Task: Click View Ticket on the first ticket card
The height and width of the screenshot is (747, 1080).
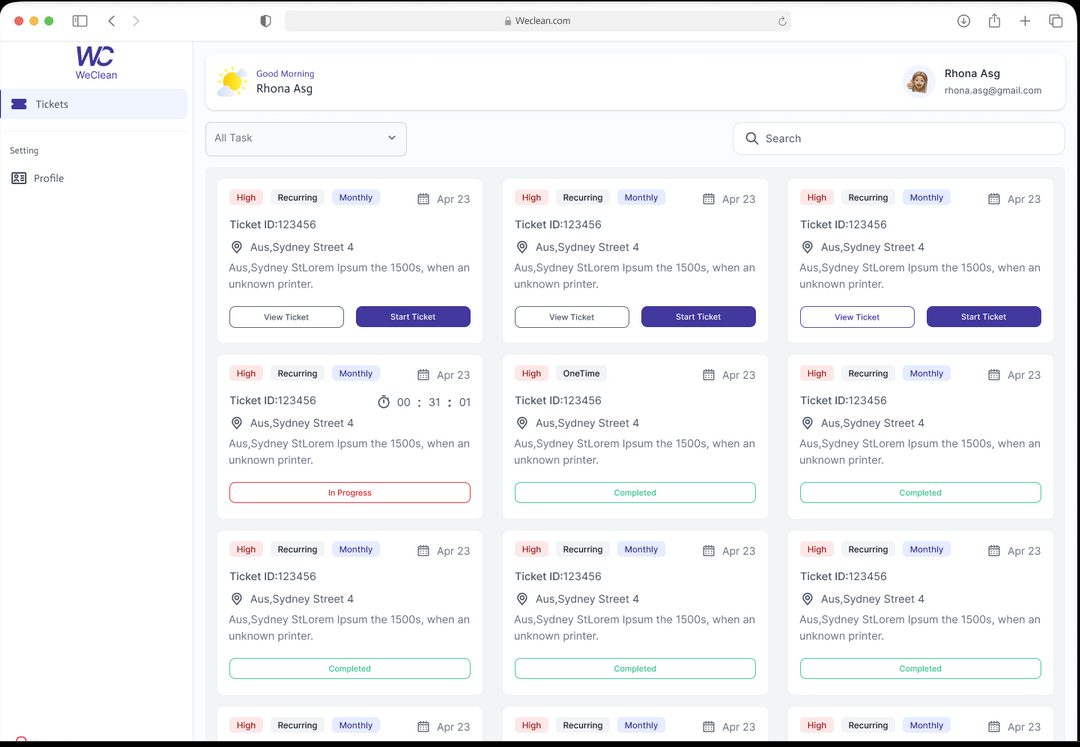Action: pos(286,316)
